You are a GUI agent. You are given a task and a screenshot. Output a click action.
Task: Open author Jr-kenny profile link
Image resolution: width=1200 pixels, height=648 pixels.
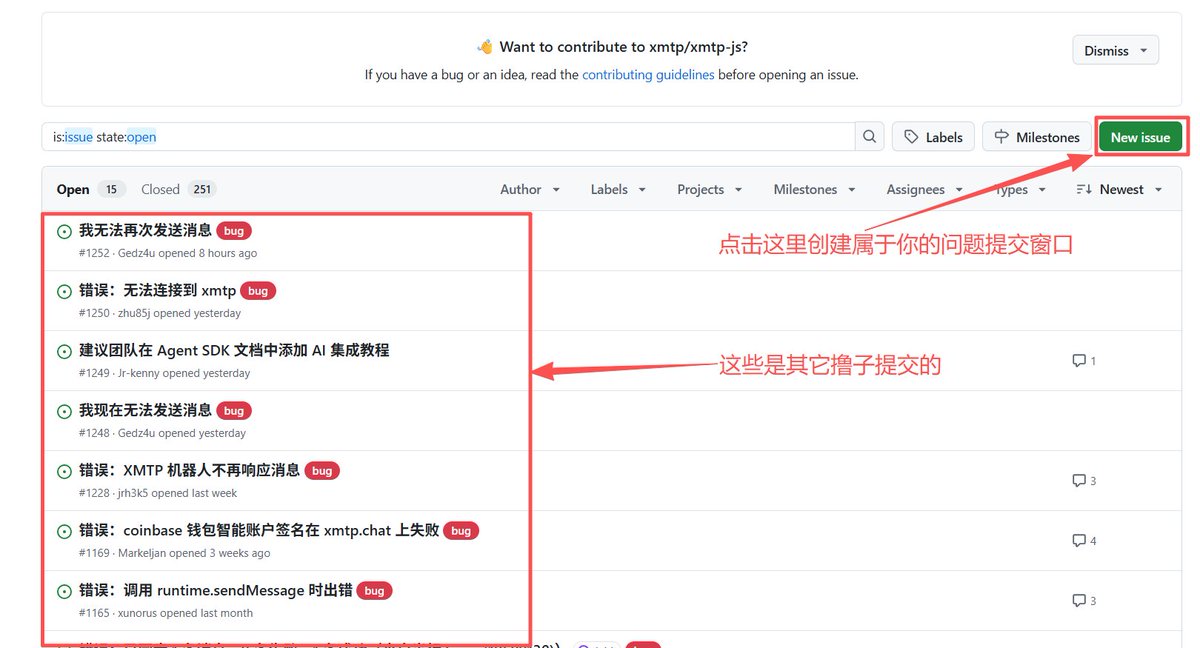pyautogui.click(x=138, y=373)
